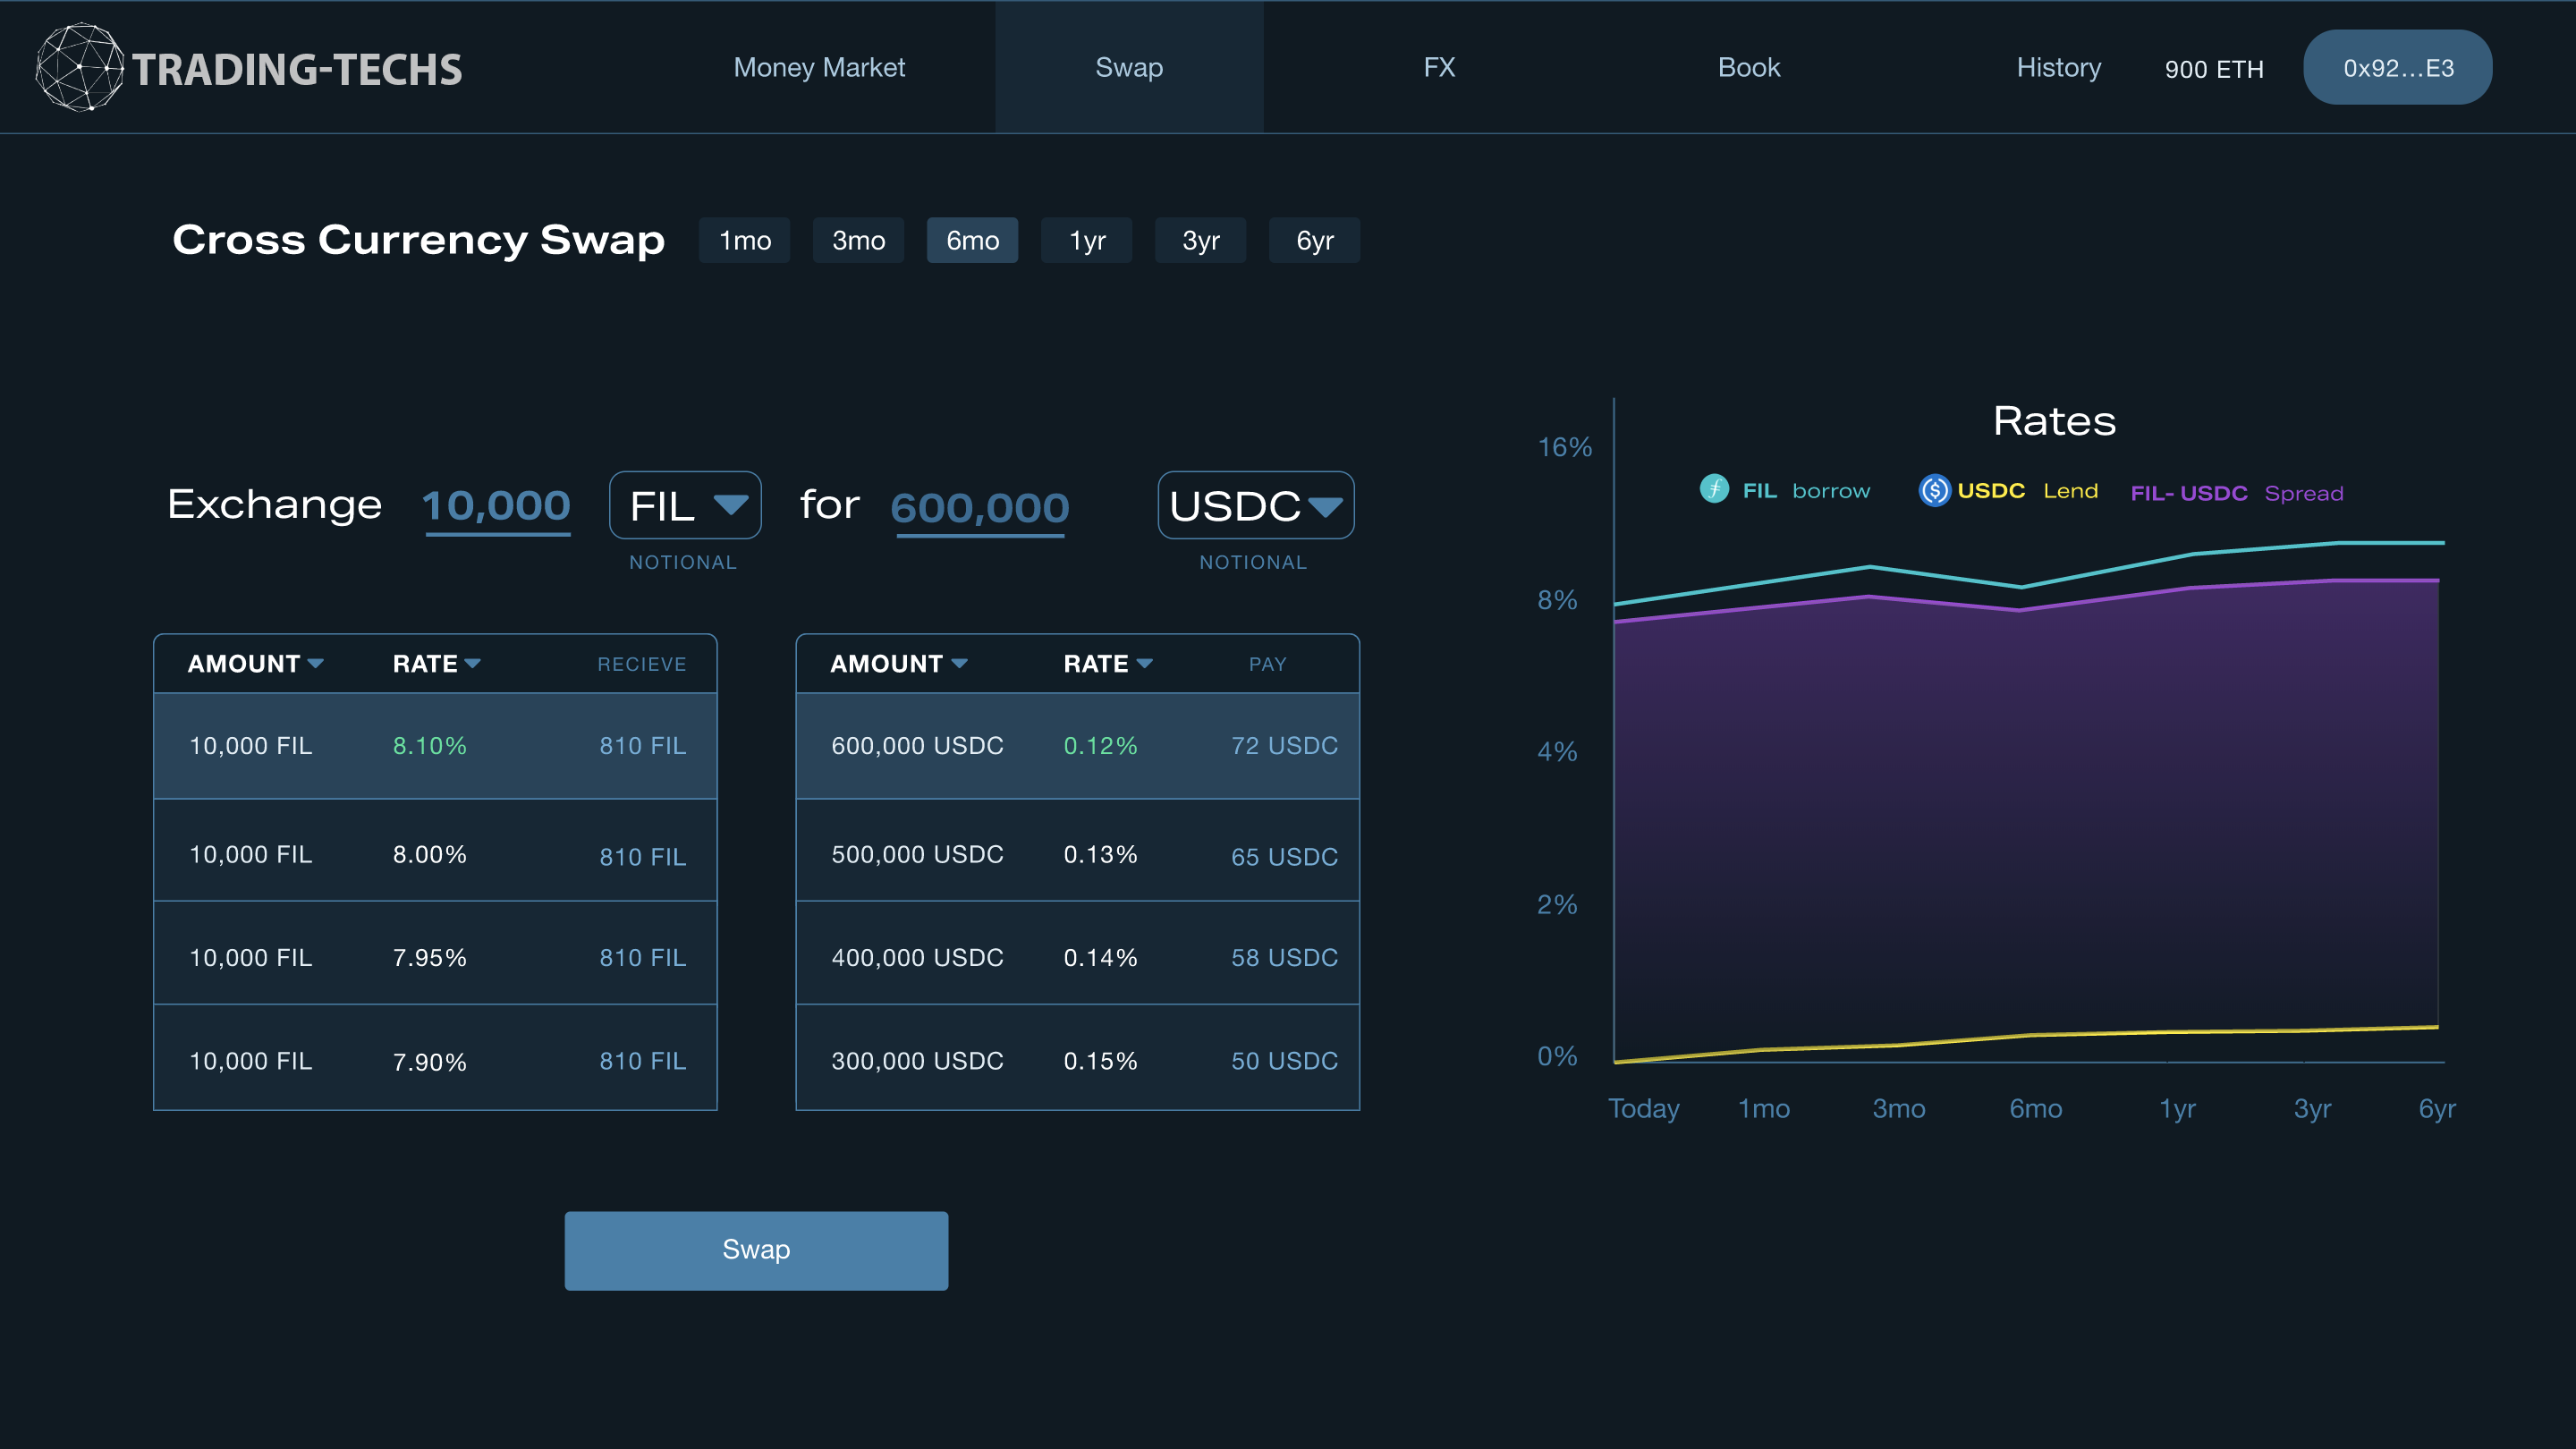Click the USDC coin icon in chart legend
This screenshot has width=2576, height=1449.
1934,490
